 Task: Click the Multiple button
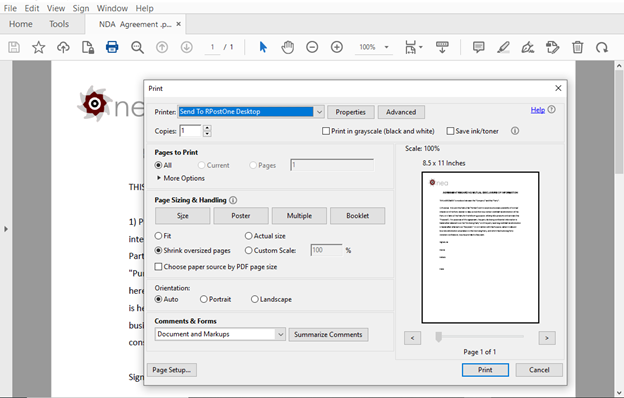(x=299, y=216)
